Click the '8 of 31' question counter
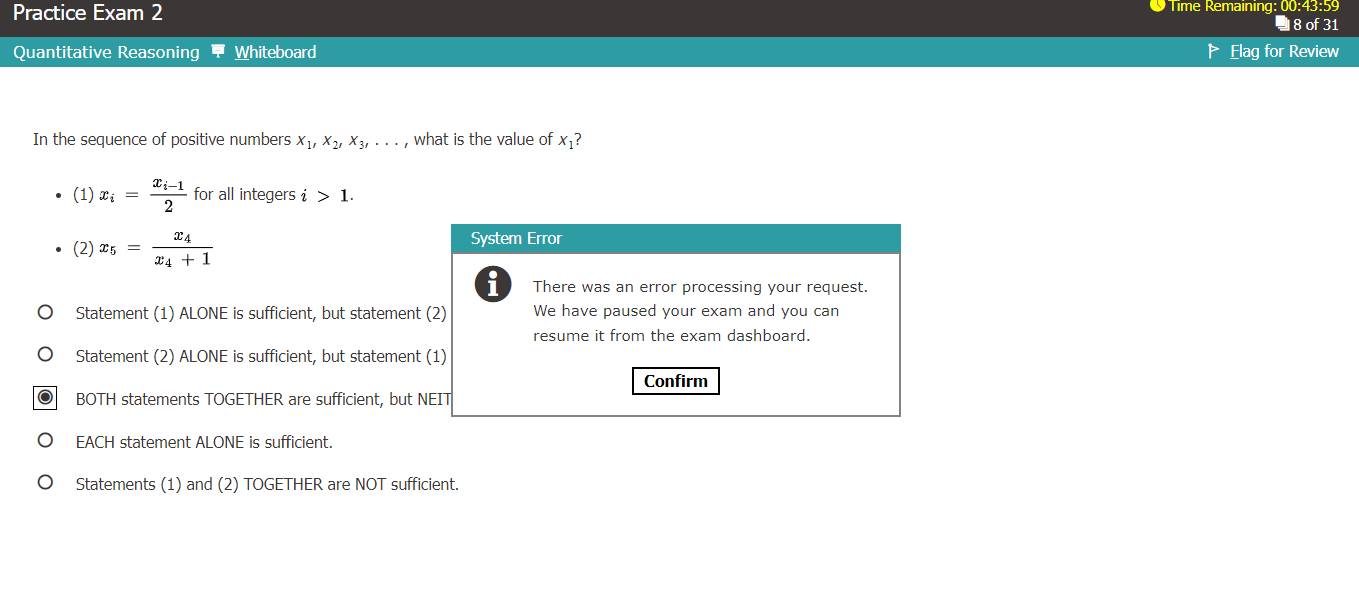 [1315, 24]
